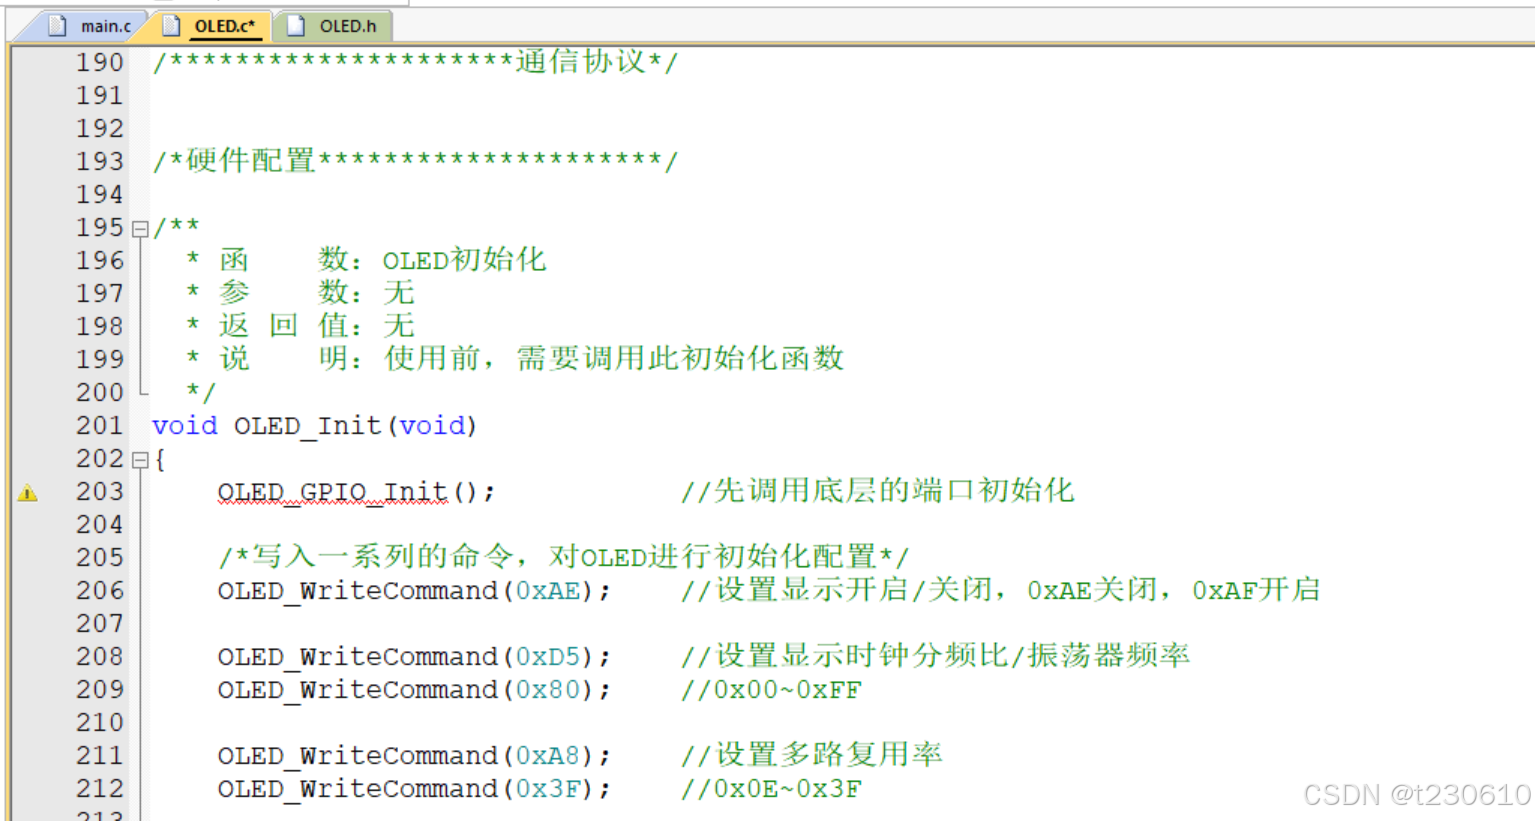This screenshot has height=821, width=1535.
Task: Collapse the OLED_Init function body fold marker
Action: point(141,458)
